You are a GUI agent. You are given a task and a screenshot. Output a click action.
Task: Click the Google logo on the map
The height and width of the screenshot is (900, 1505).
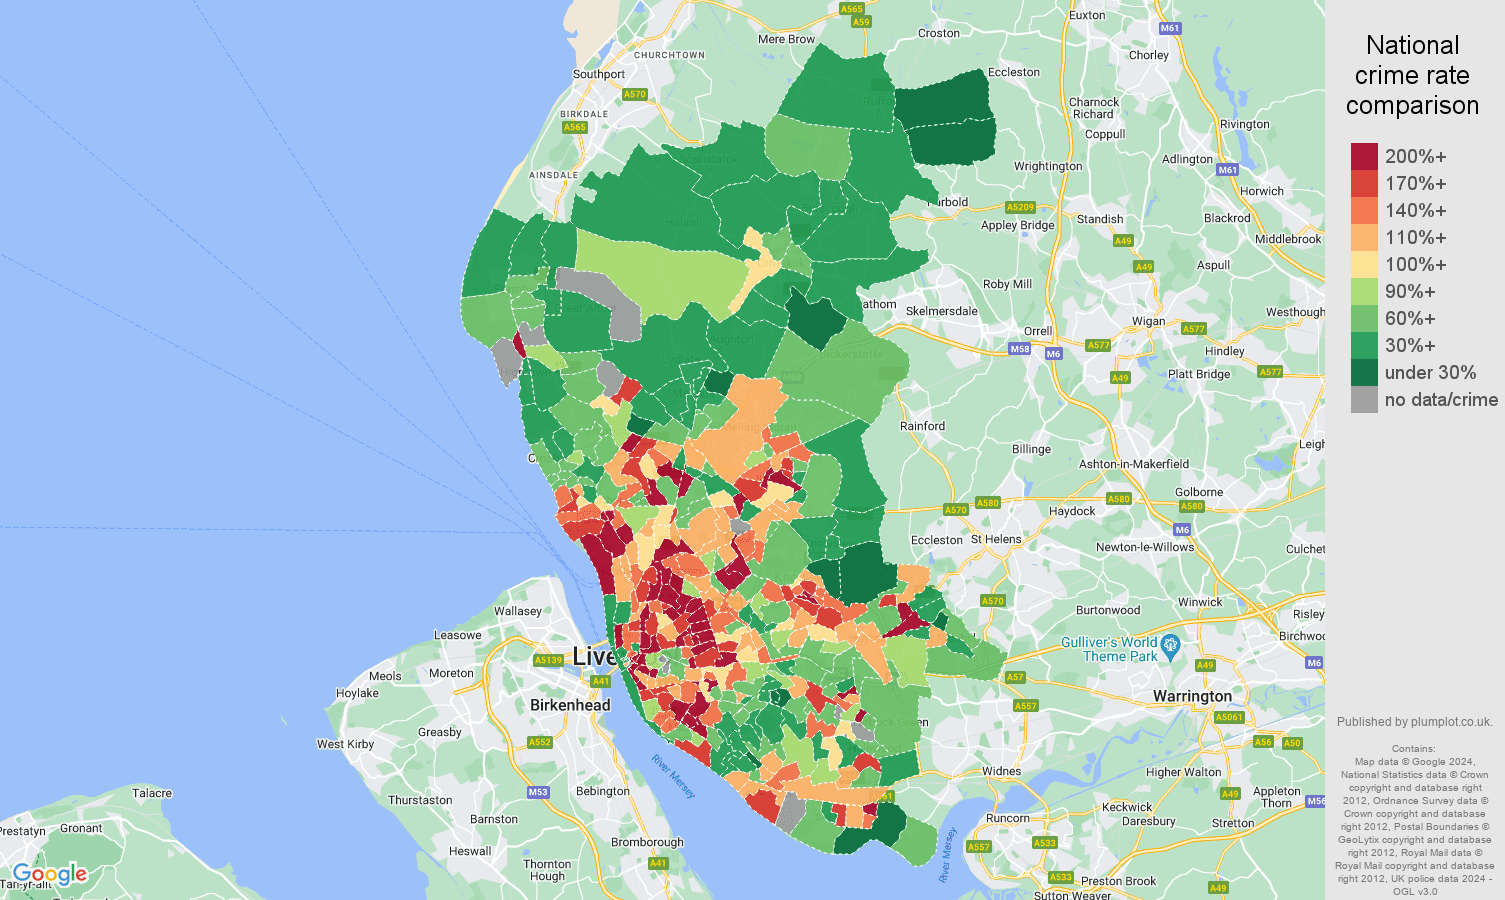tap(50, 875)
